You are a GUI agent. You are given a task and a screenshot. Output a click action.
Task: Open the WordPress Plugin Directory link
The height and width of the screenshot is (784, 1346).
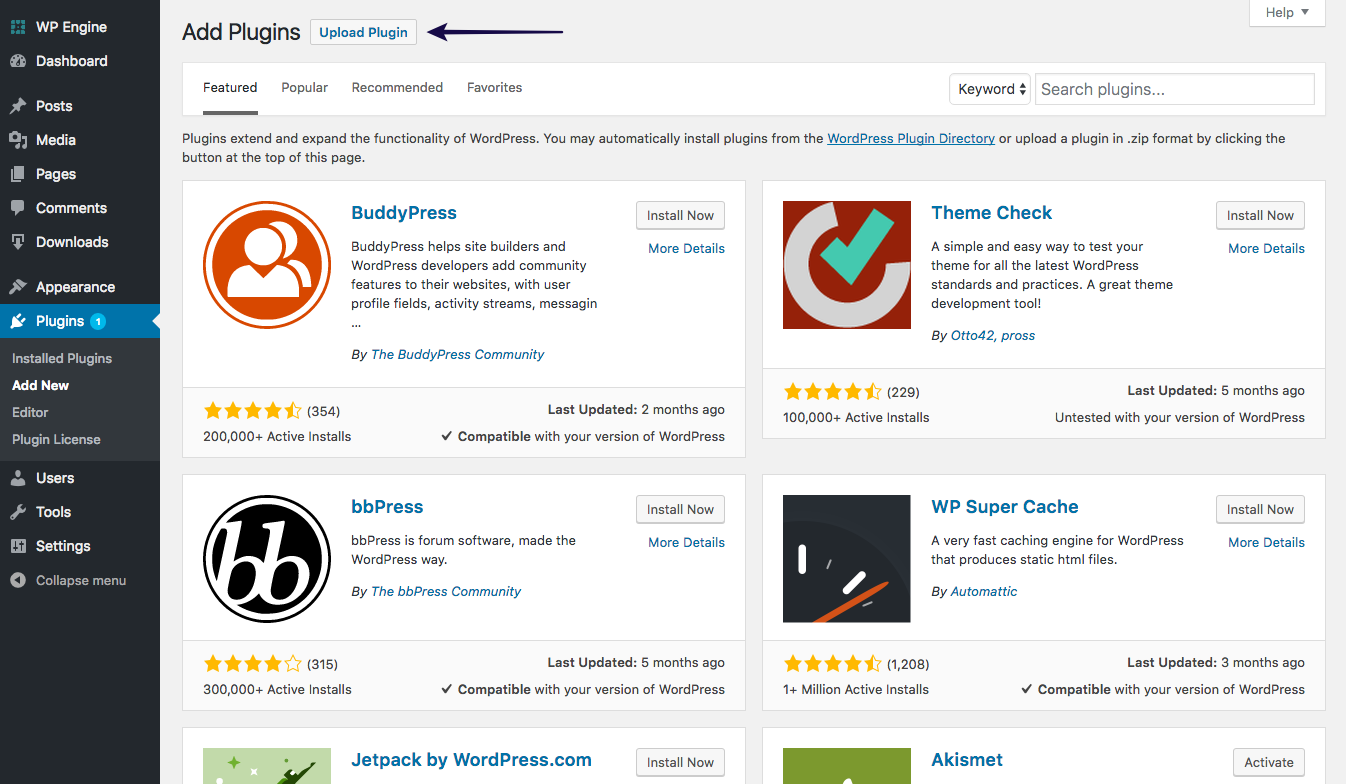(x=911, y=138)
